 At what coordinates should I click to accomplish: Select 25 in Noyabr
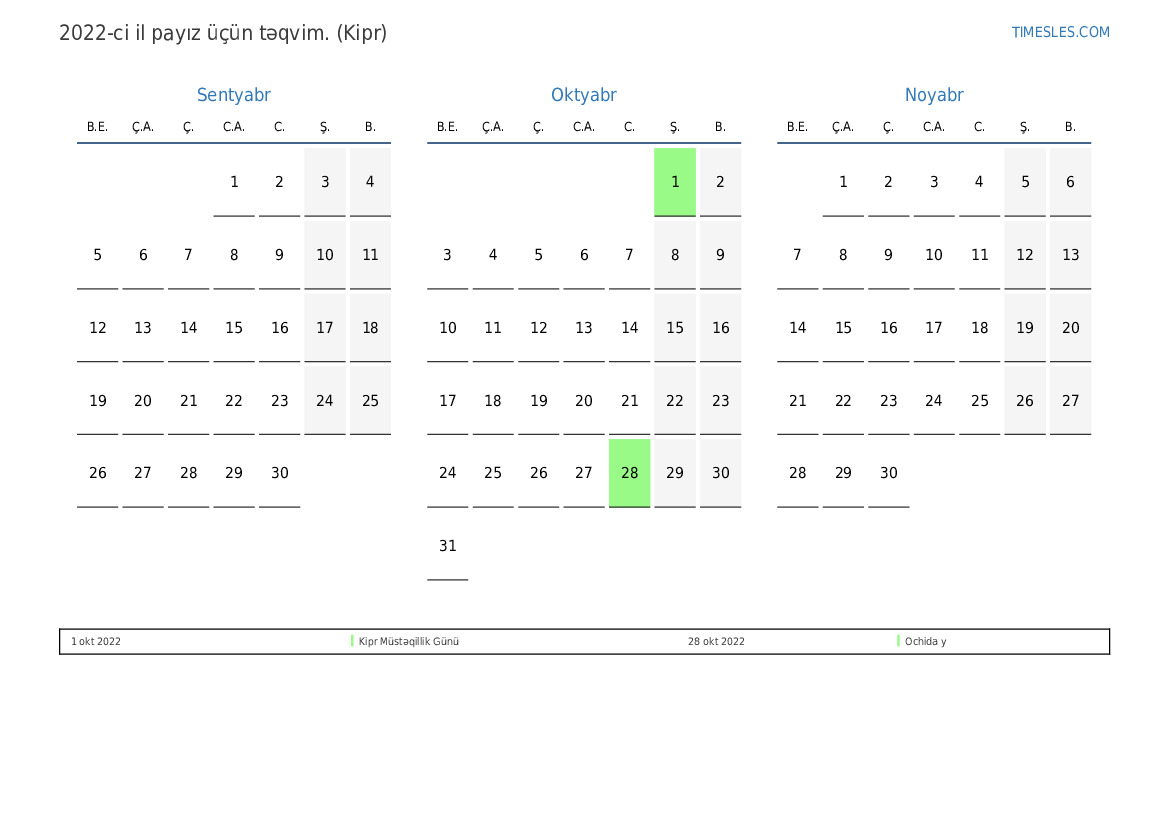tap(979, 400)
